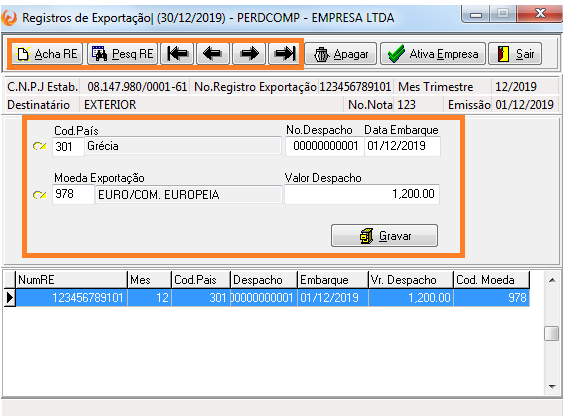Click the Mes column header
This screenshot has height=416, width=563.
pos(149,280)
